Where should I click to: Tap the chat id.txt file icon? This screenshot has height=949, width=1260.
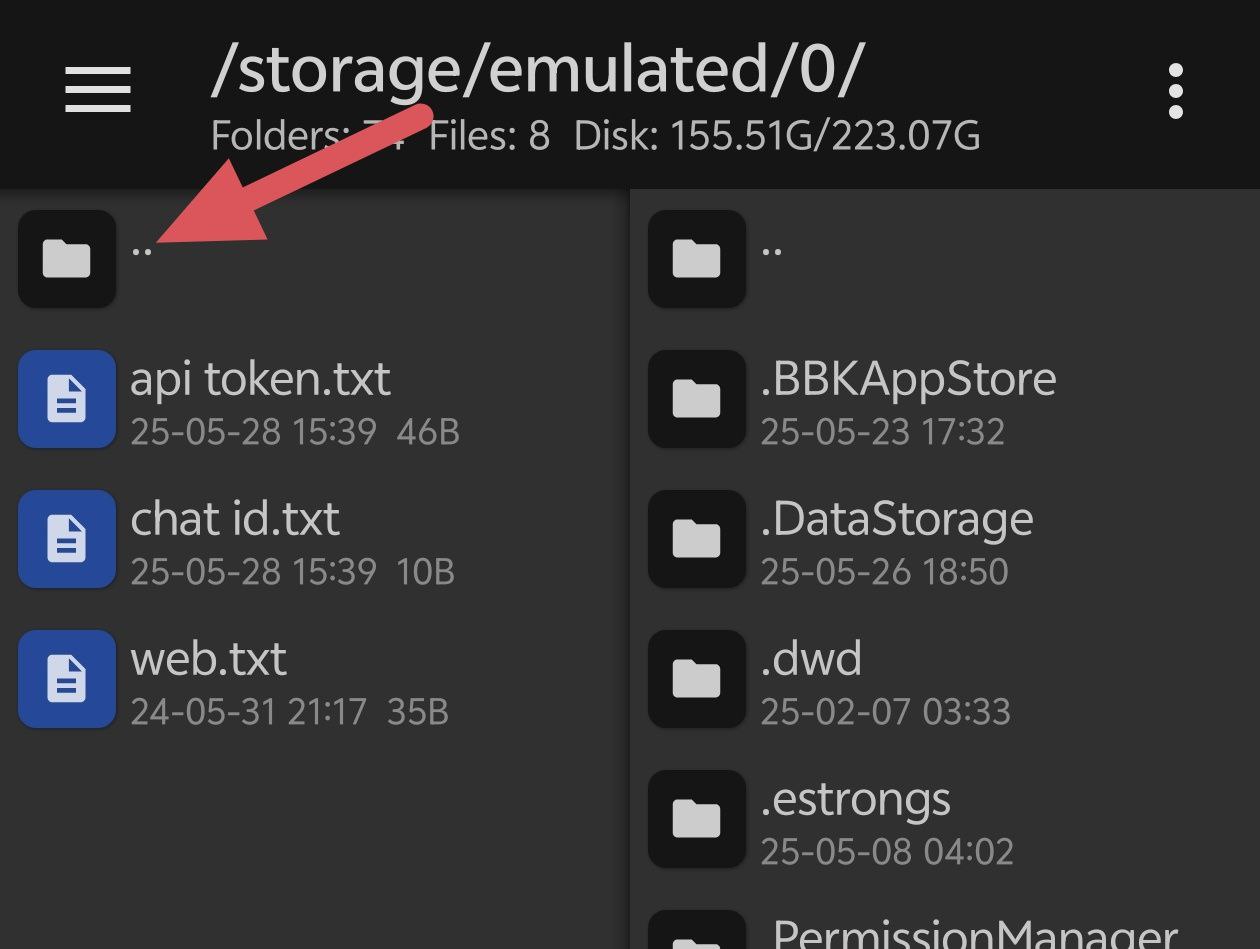(67, 538)
